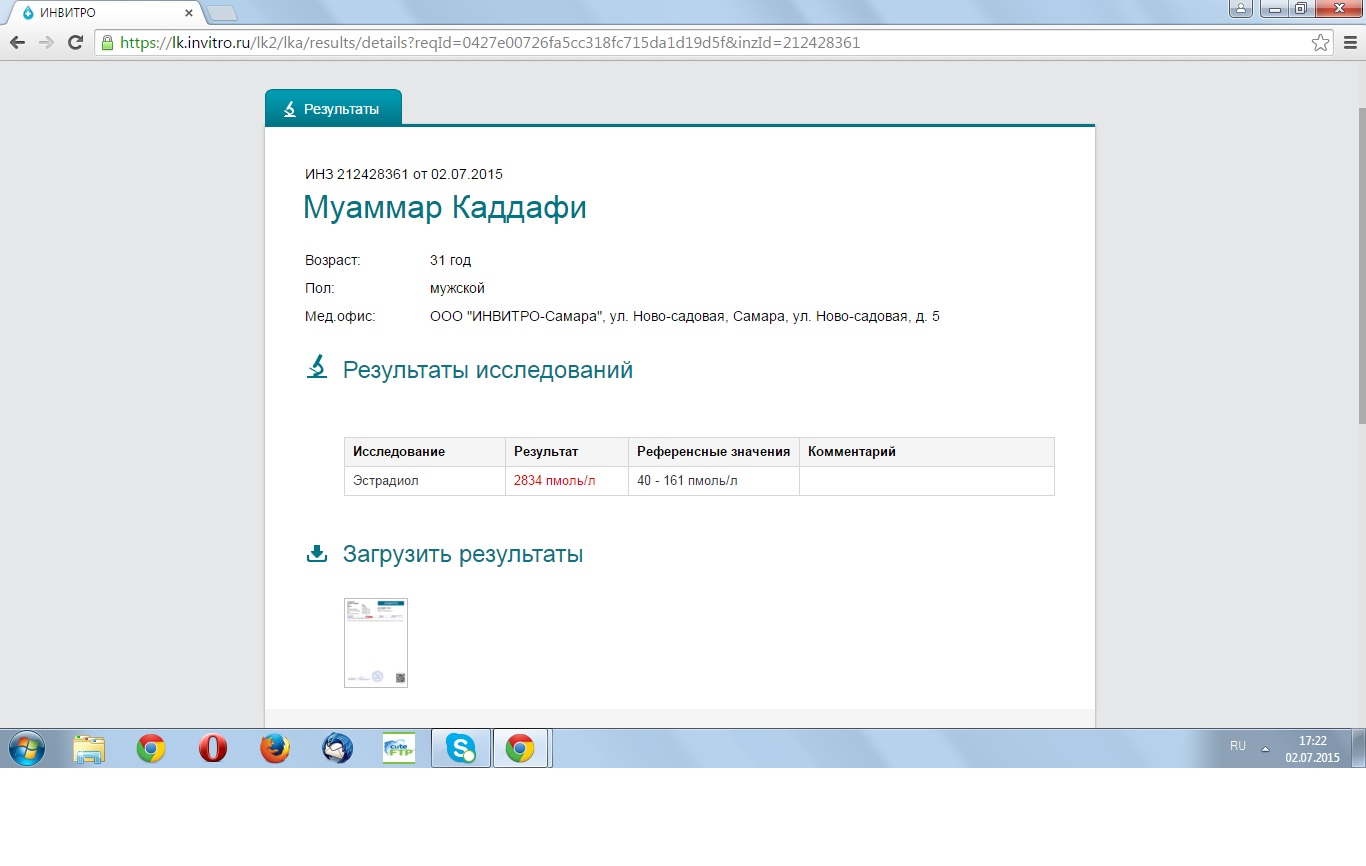Image resolution: width=1366 pixels, height=866 pixels.
Task: Switch to the Результаты page tab
Action: pos(333,108)
